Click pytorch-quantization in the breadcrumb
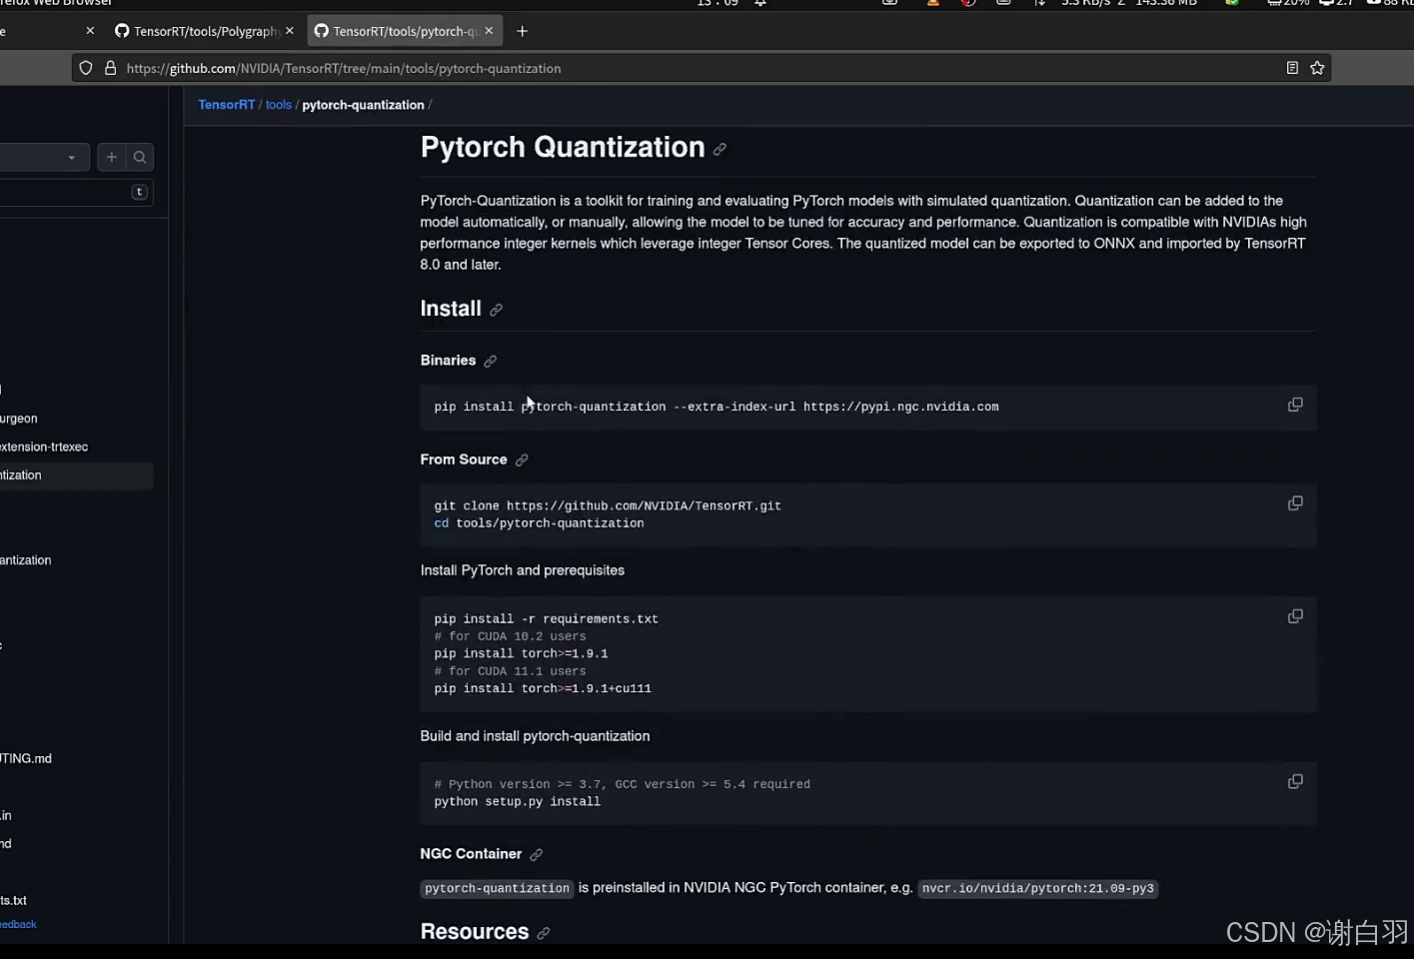This screenshot has height=959, width=1414. point(363,105)
